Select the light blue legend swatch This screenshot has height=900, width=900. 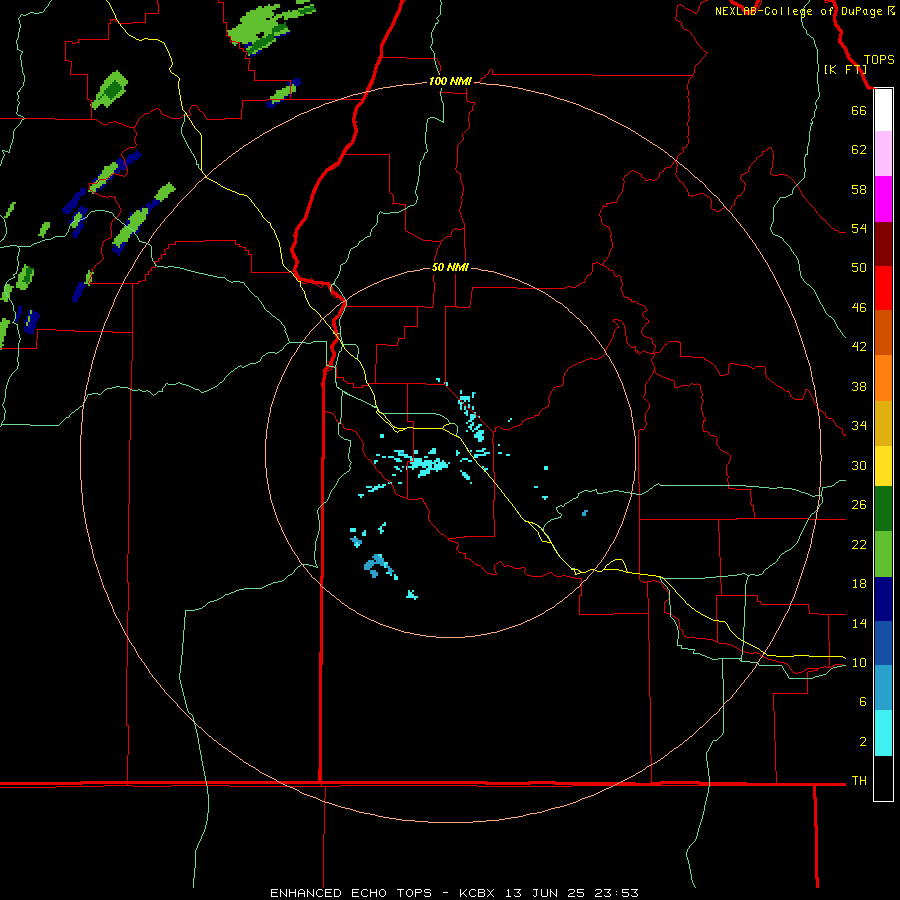tap(883, 688)
